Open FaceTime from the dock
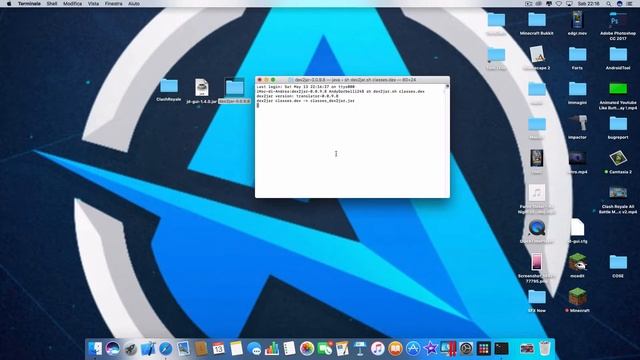 [324, 349]
